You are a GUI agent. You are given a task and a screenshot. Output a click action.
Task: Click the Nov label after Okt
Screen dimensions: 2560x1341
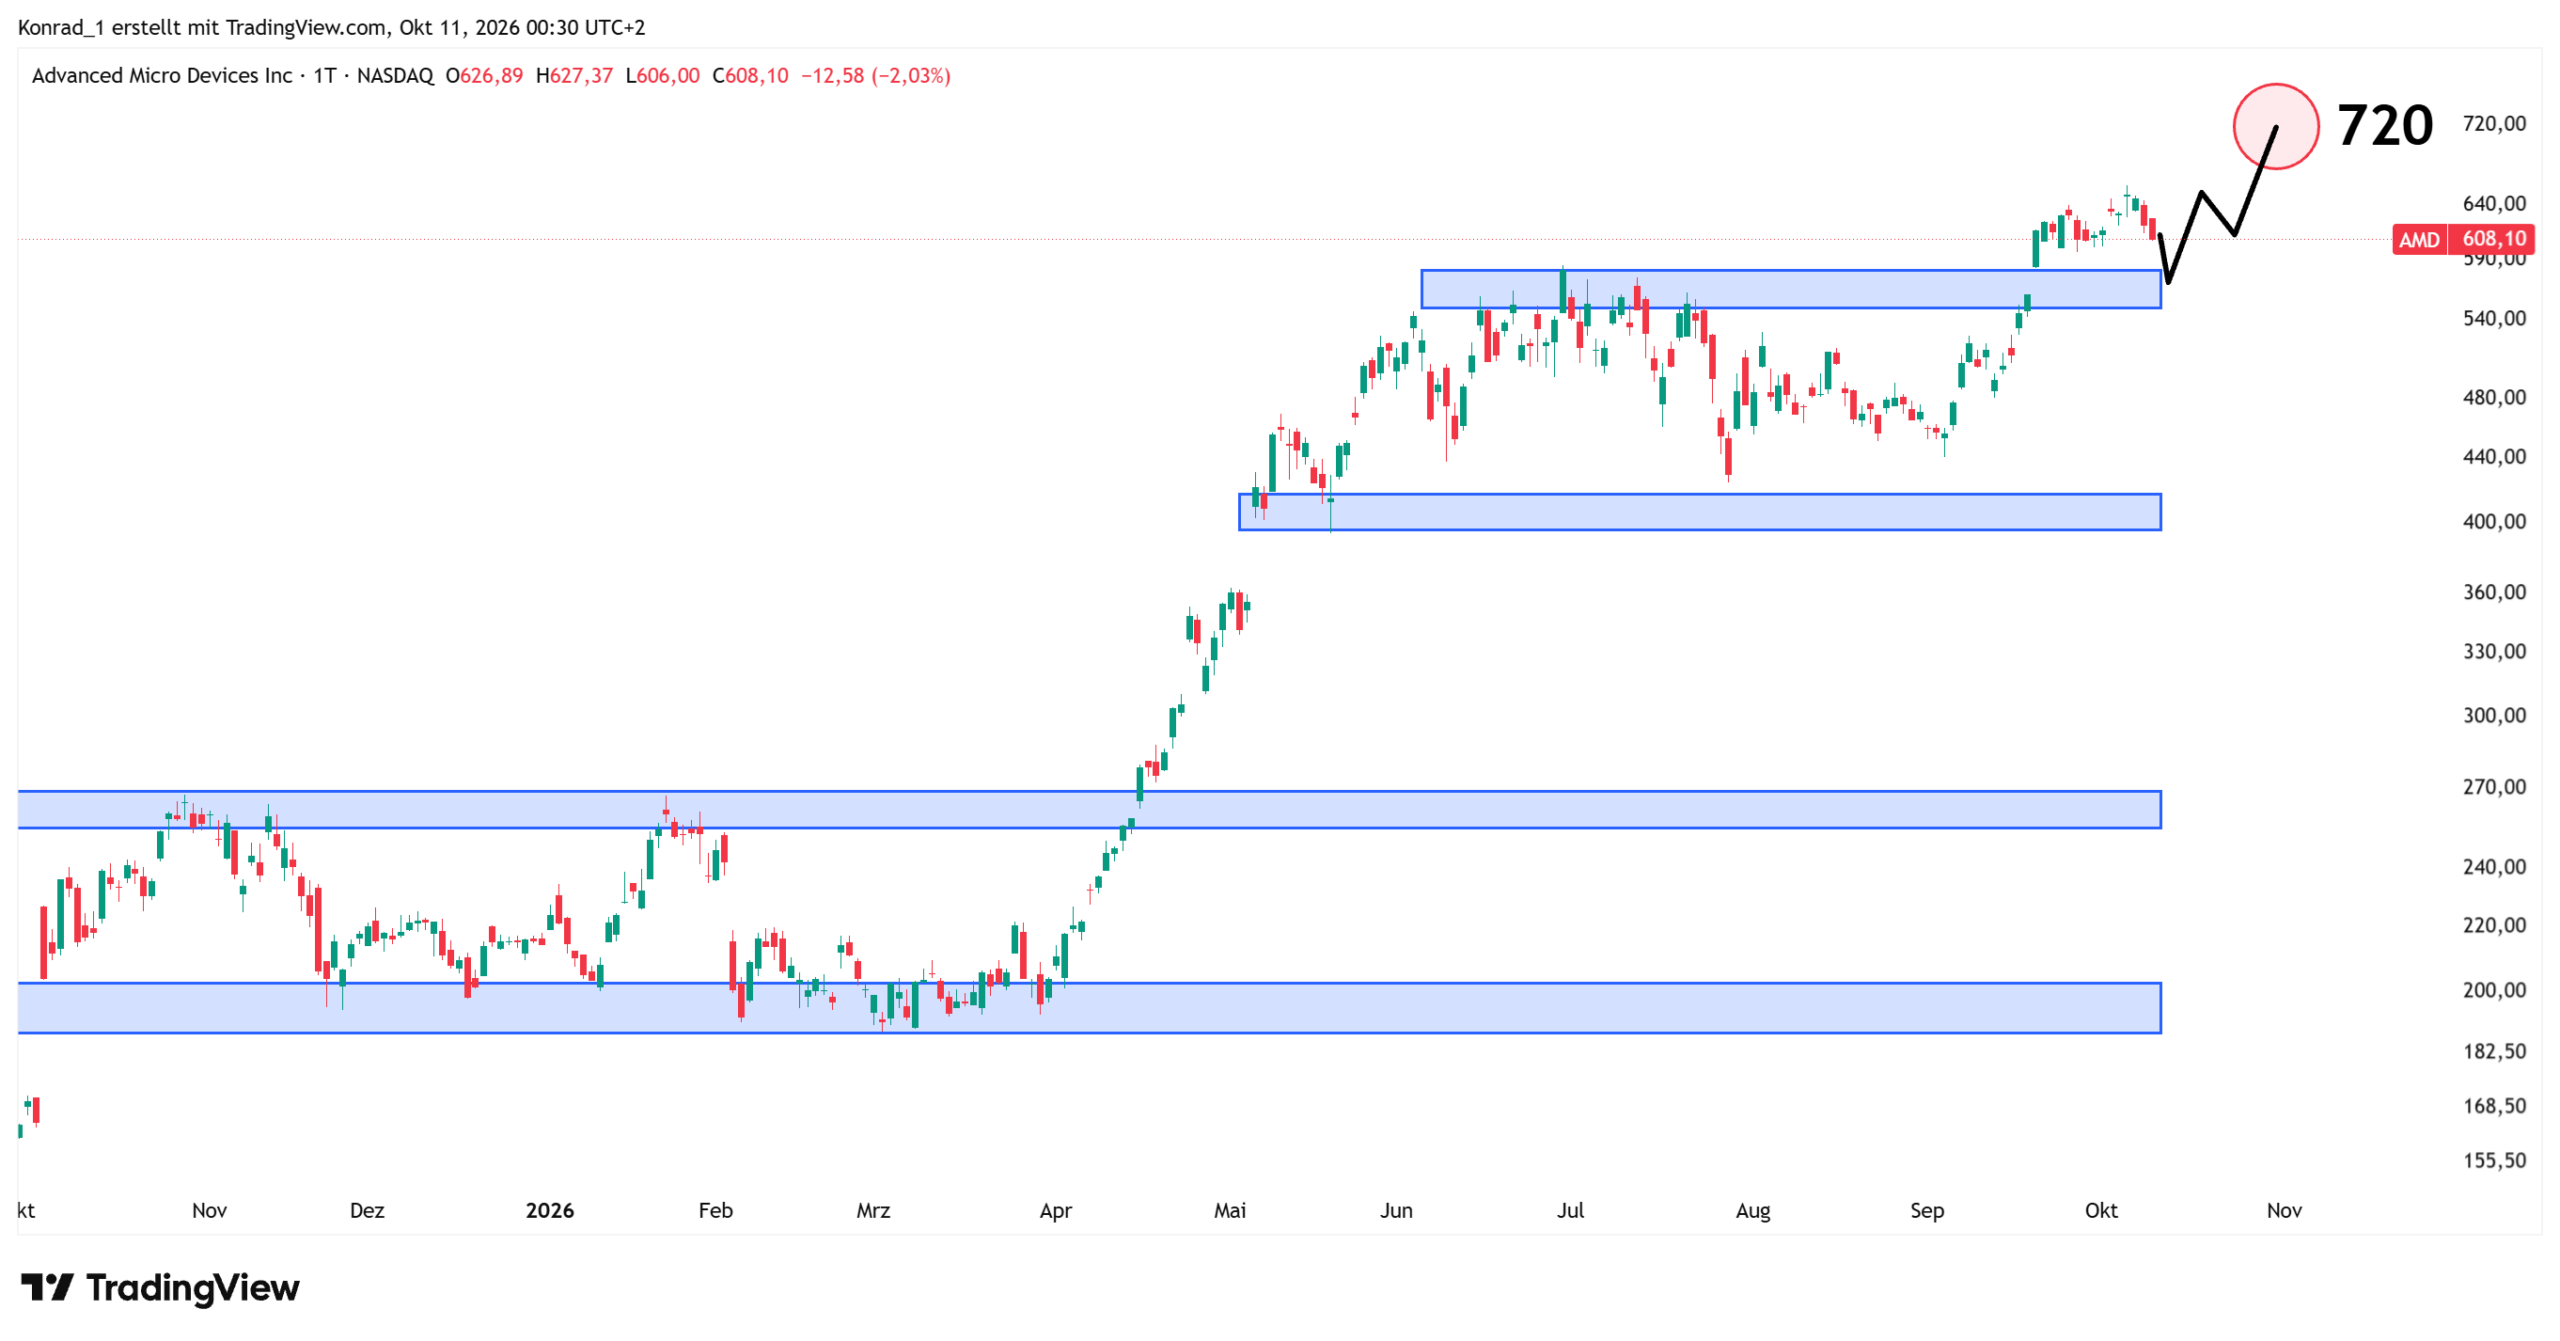click(2284, 1211)
